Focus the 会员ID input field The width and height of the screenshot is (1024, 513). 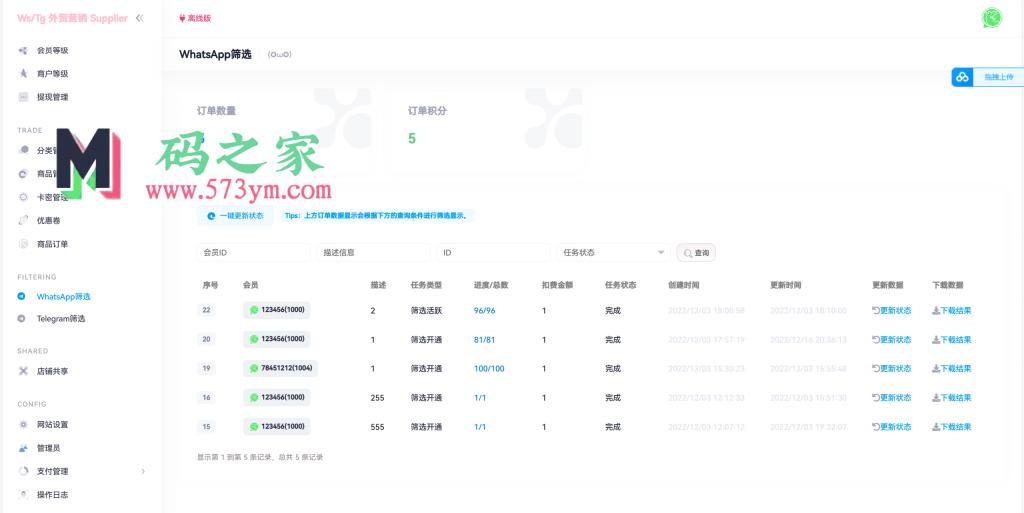(x=253, y=253)
